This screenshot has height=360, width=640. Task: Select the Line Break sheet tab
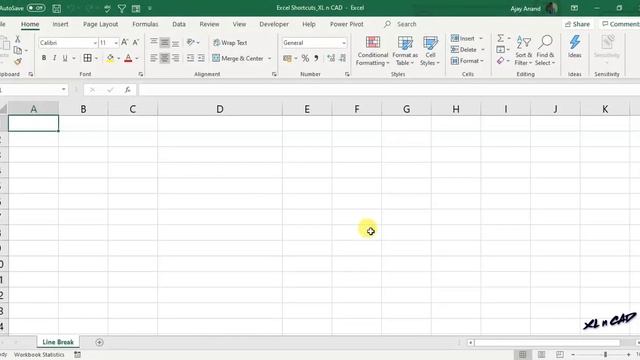(58, 342)
